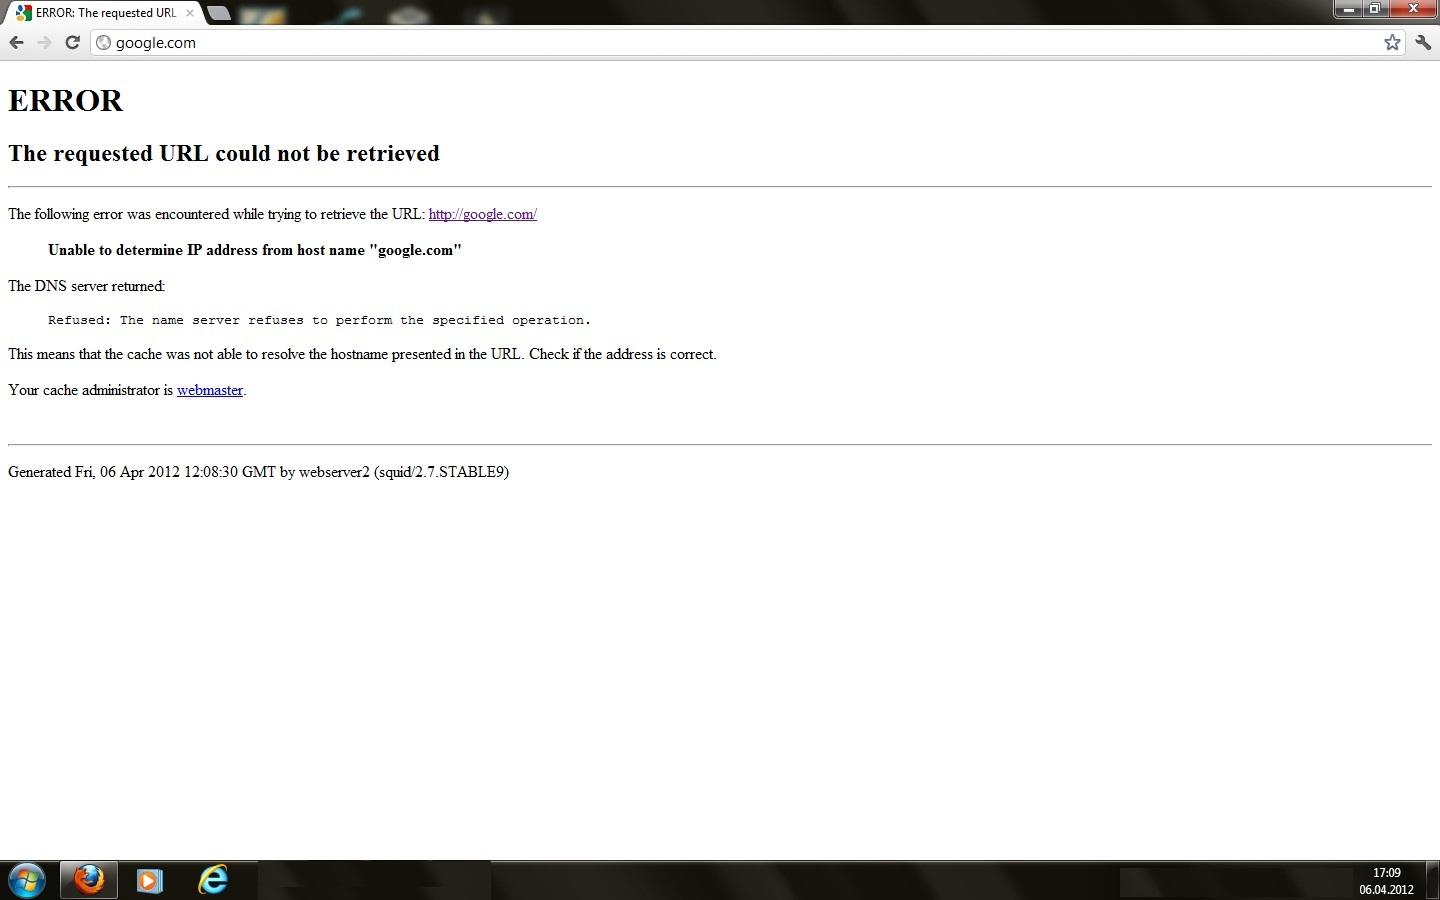This screenshot has width=1440, height=900.
Task: Click "The requested URL could not be retrieved" heading
Action: click(224, 153)
